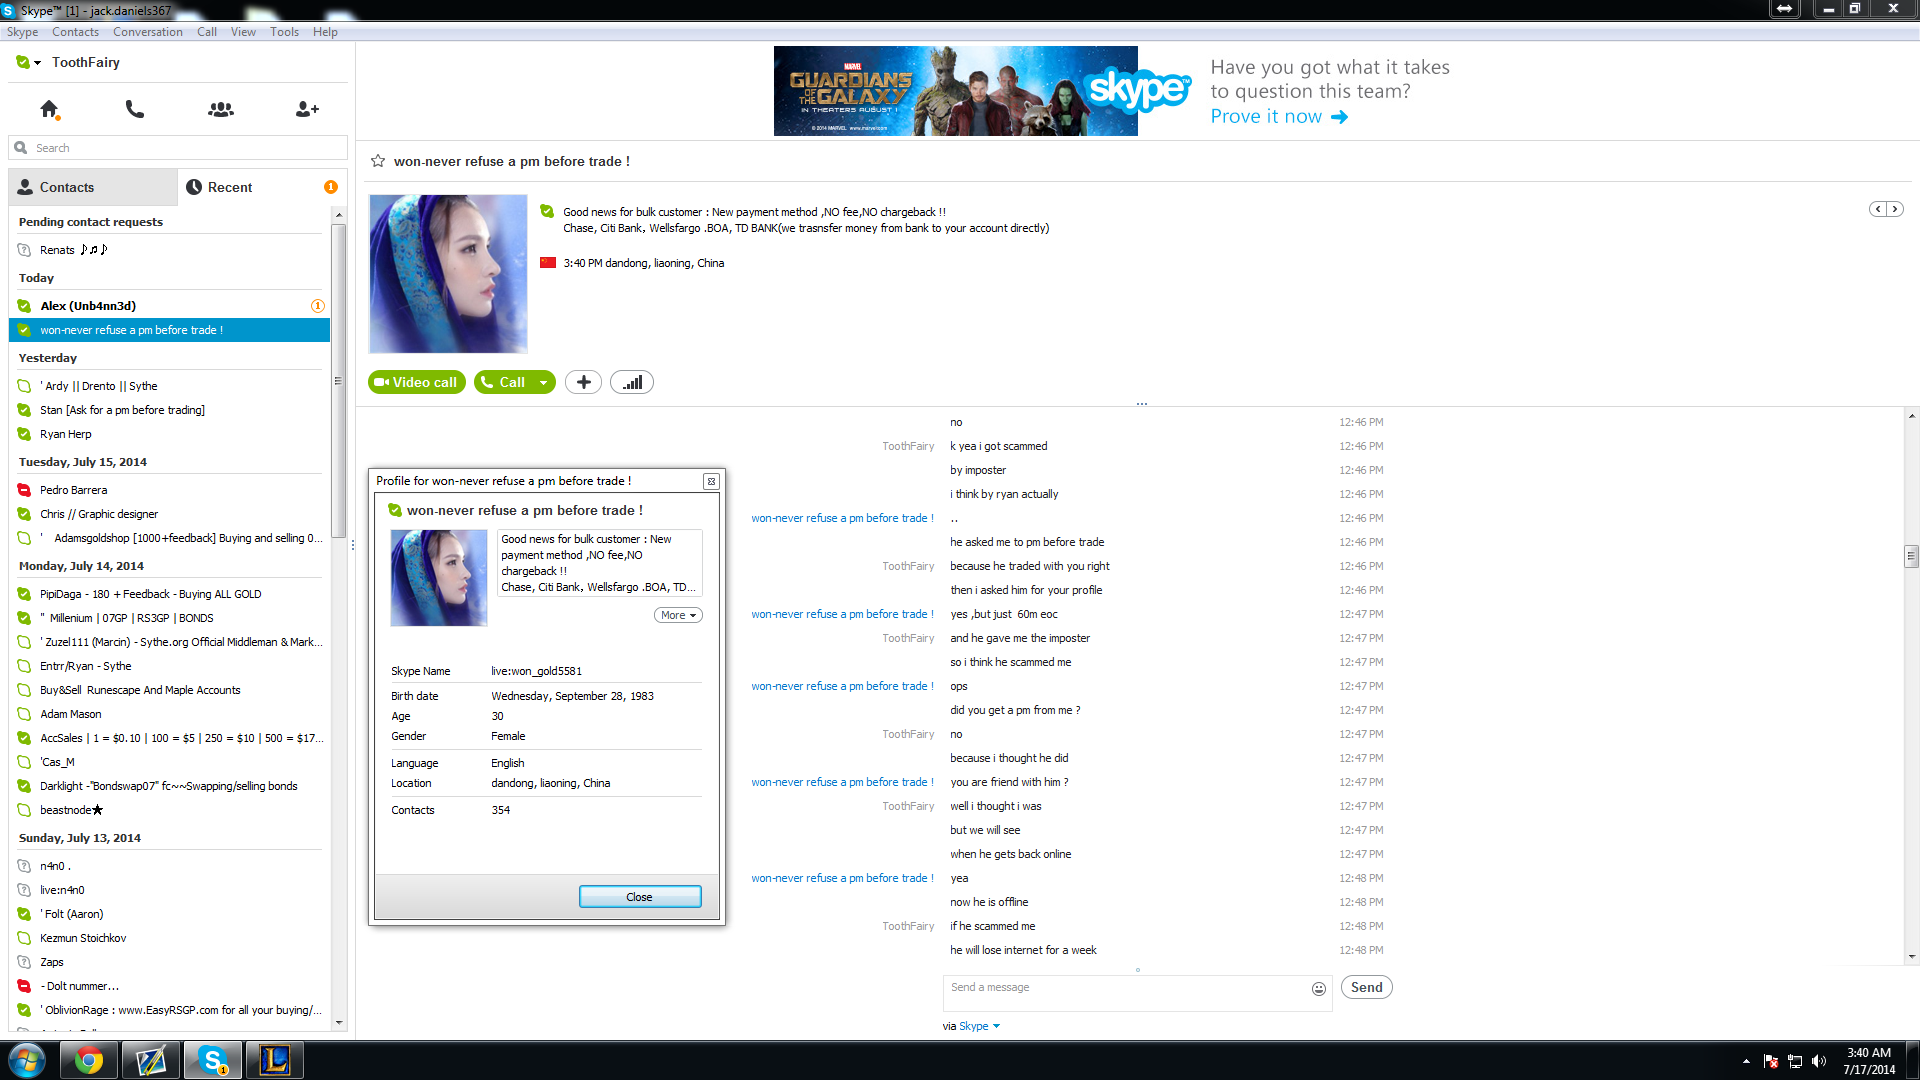Open the Skype Home icon
This screenshot has width=1920, height=1080.
point(49,109)
